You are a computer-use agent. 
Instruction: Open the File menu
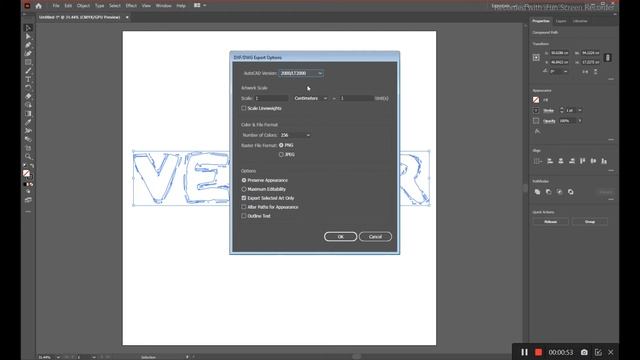(56, 6)
